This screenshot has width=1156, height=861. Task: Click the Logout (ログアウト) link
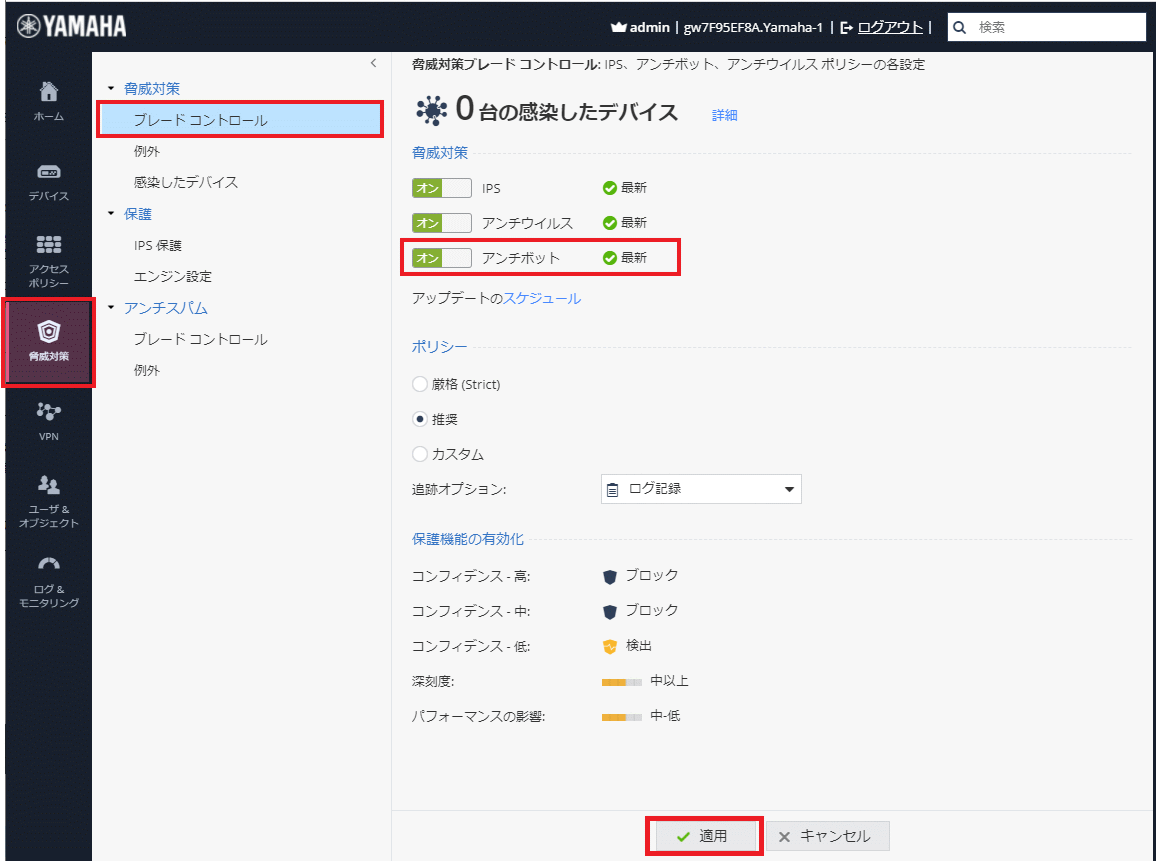tap(890, 28)
